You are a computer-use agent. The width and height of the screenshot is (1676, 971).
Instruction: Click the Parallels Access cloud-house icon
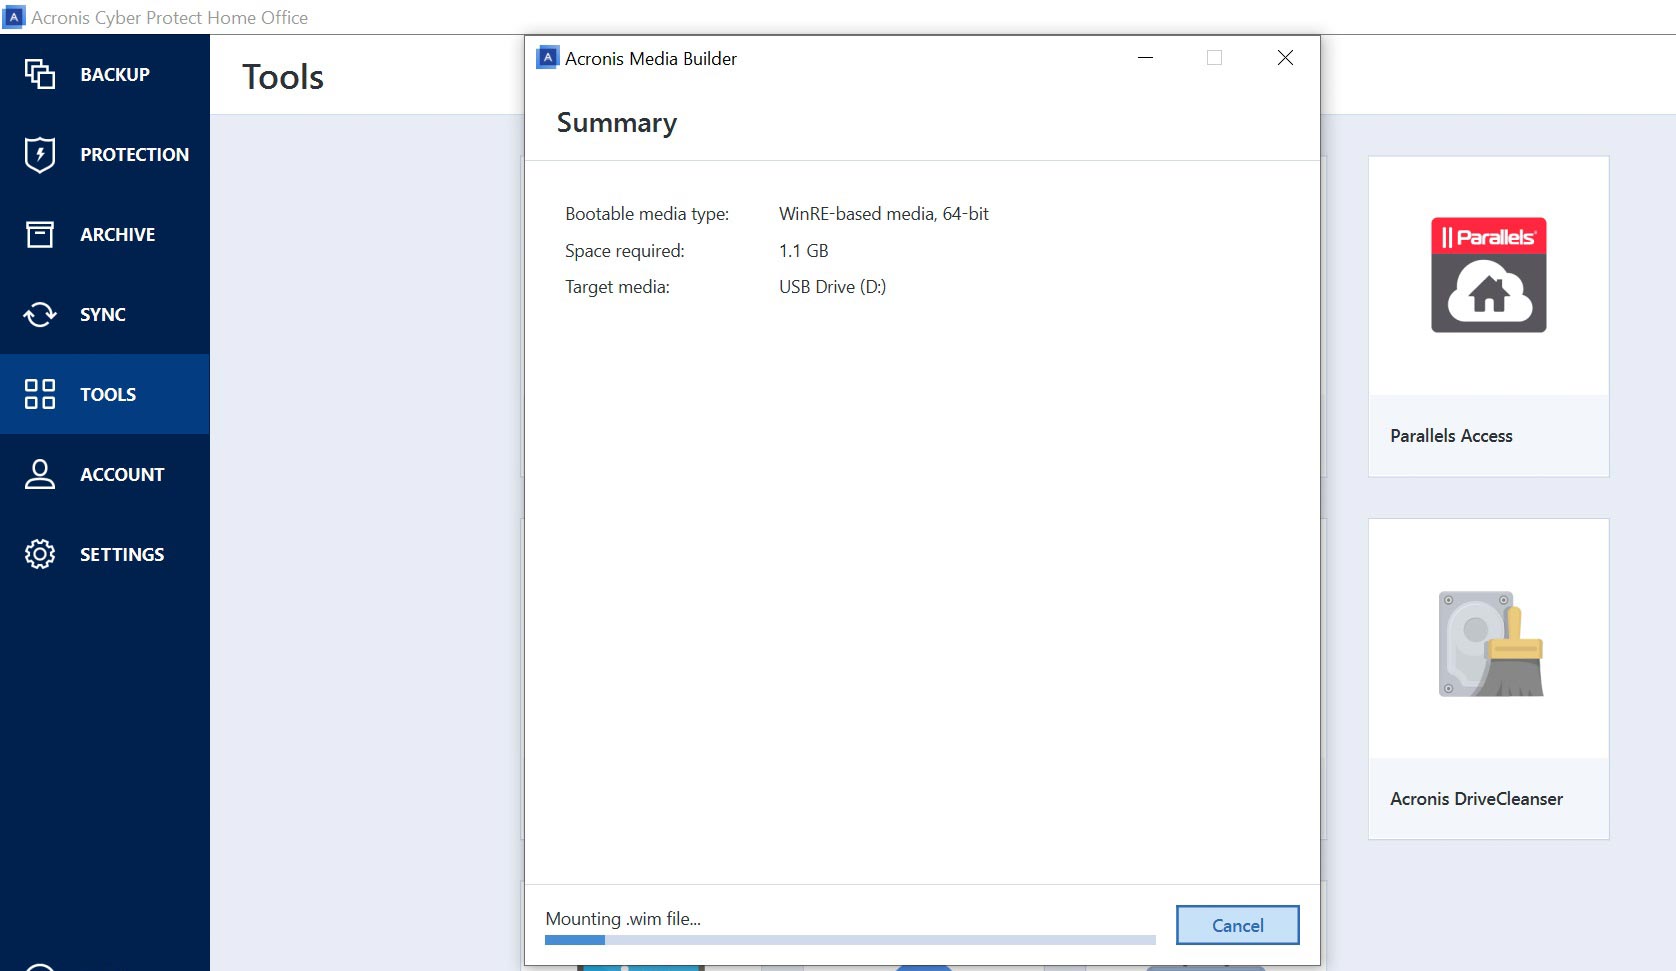pyautogui.click(x=1488, y=275)
